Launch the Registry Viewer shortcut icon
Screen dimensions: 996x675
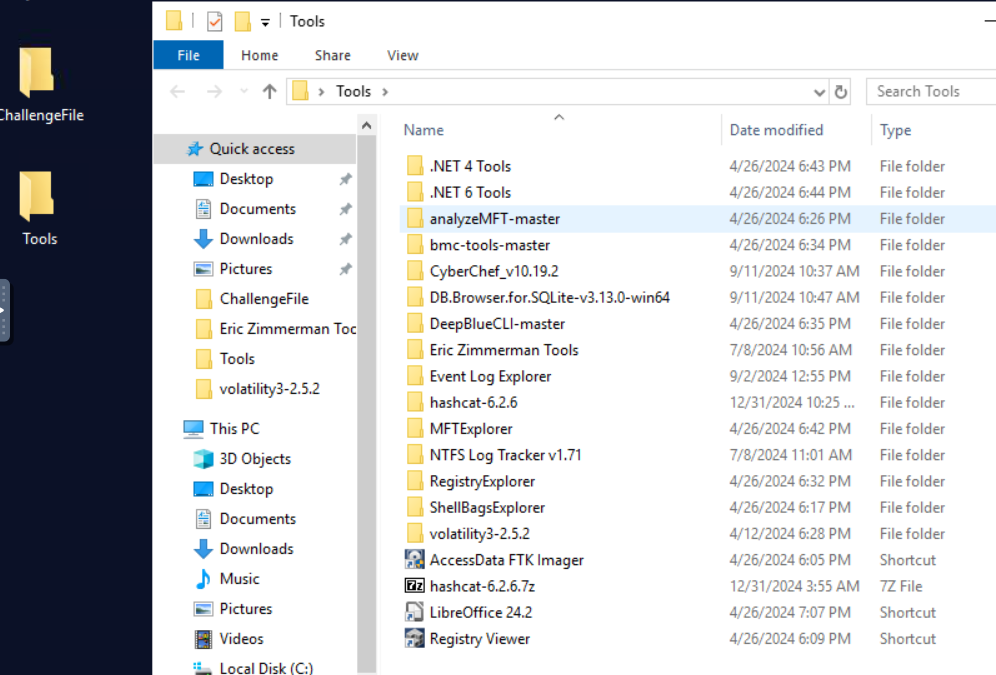point(414,638)
